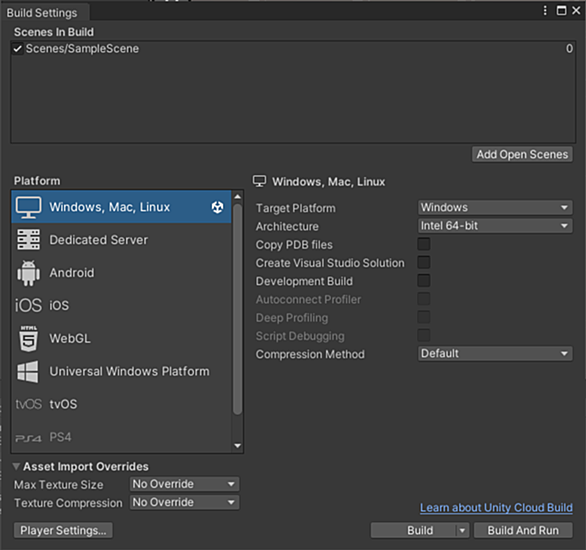Screen dimensions: 586x550
Task: Open Learn about Unity Cloud Build link
Action: [x=496, y=508]
